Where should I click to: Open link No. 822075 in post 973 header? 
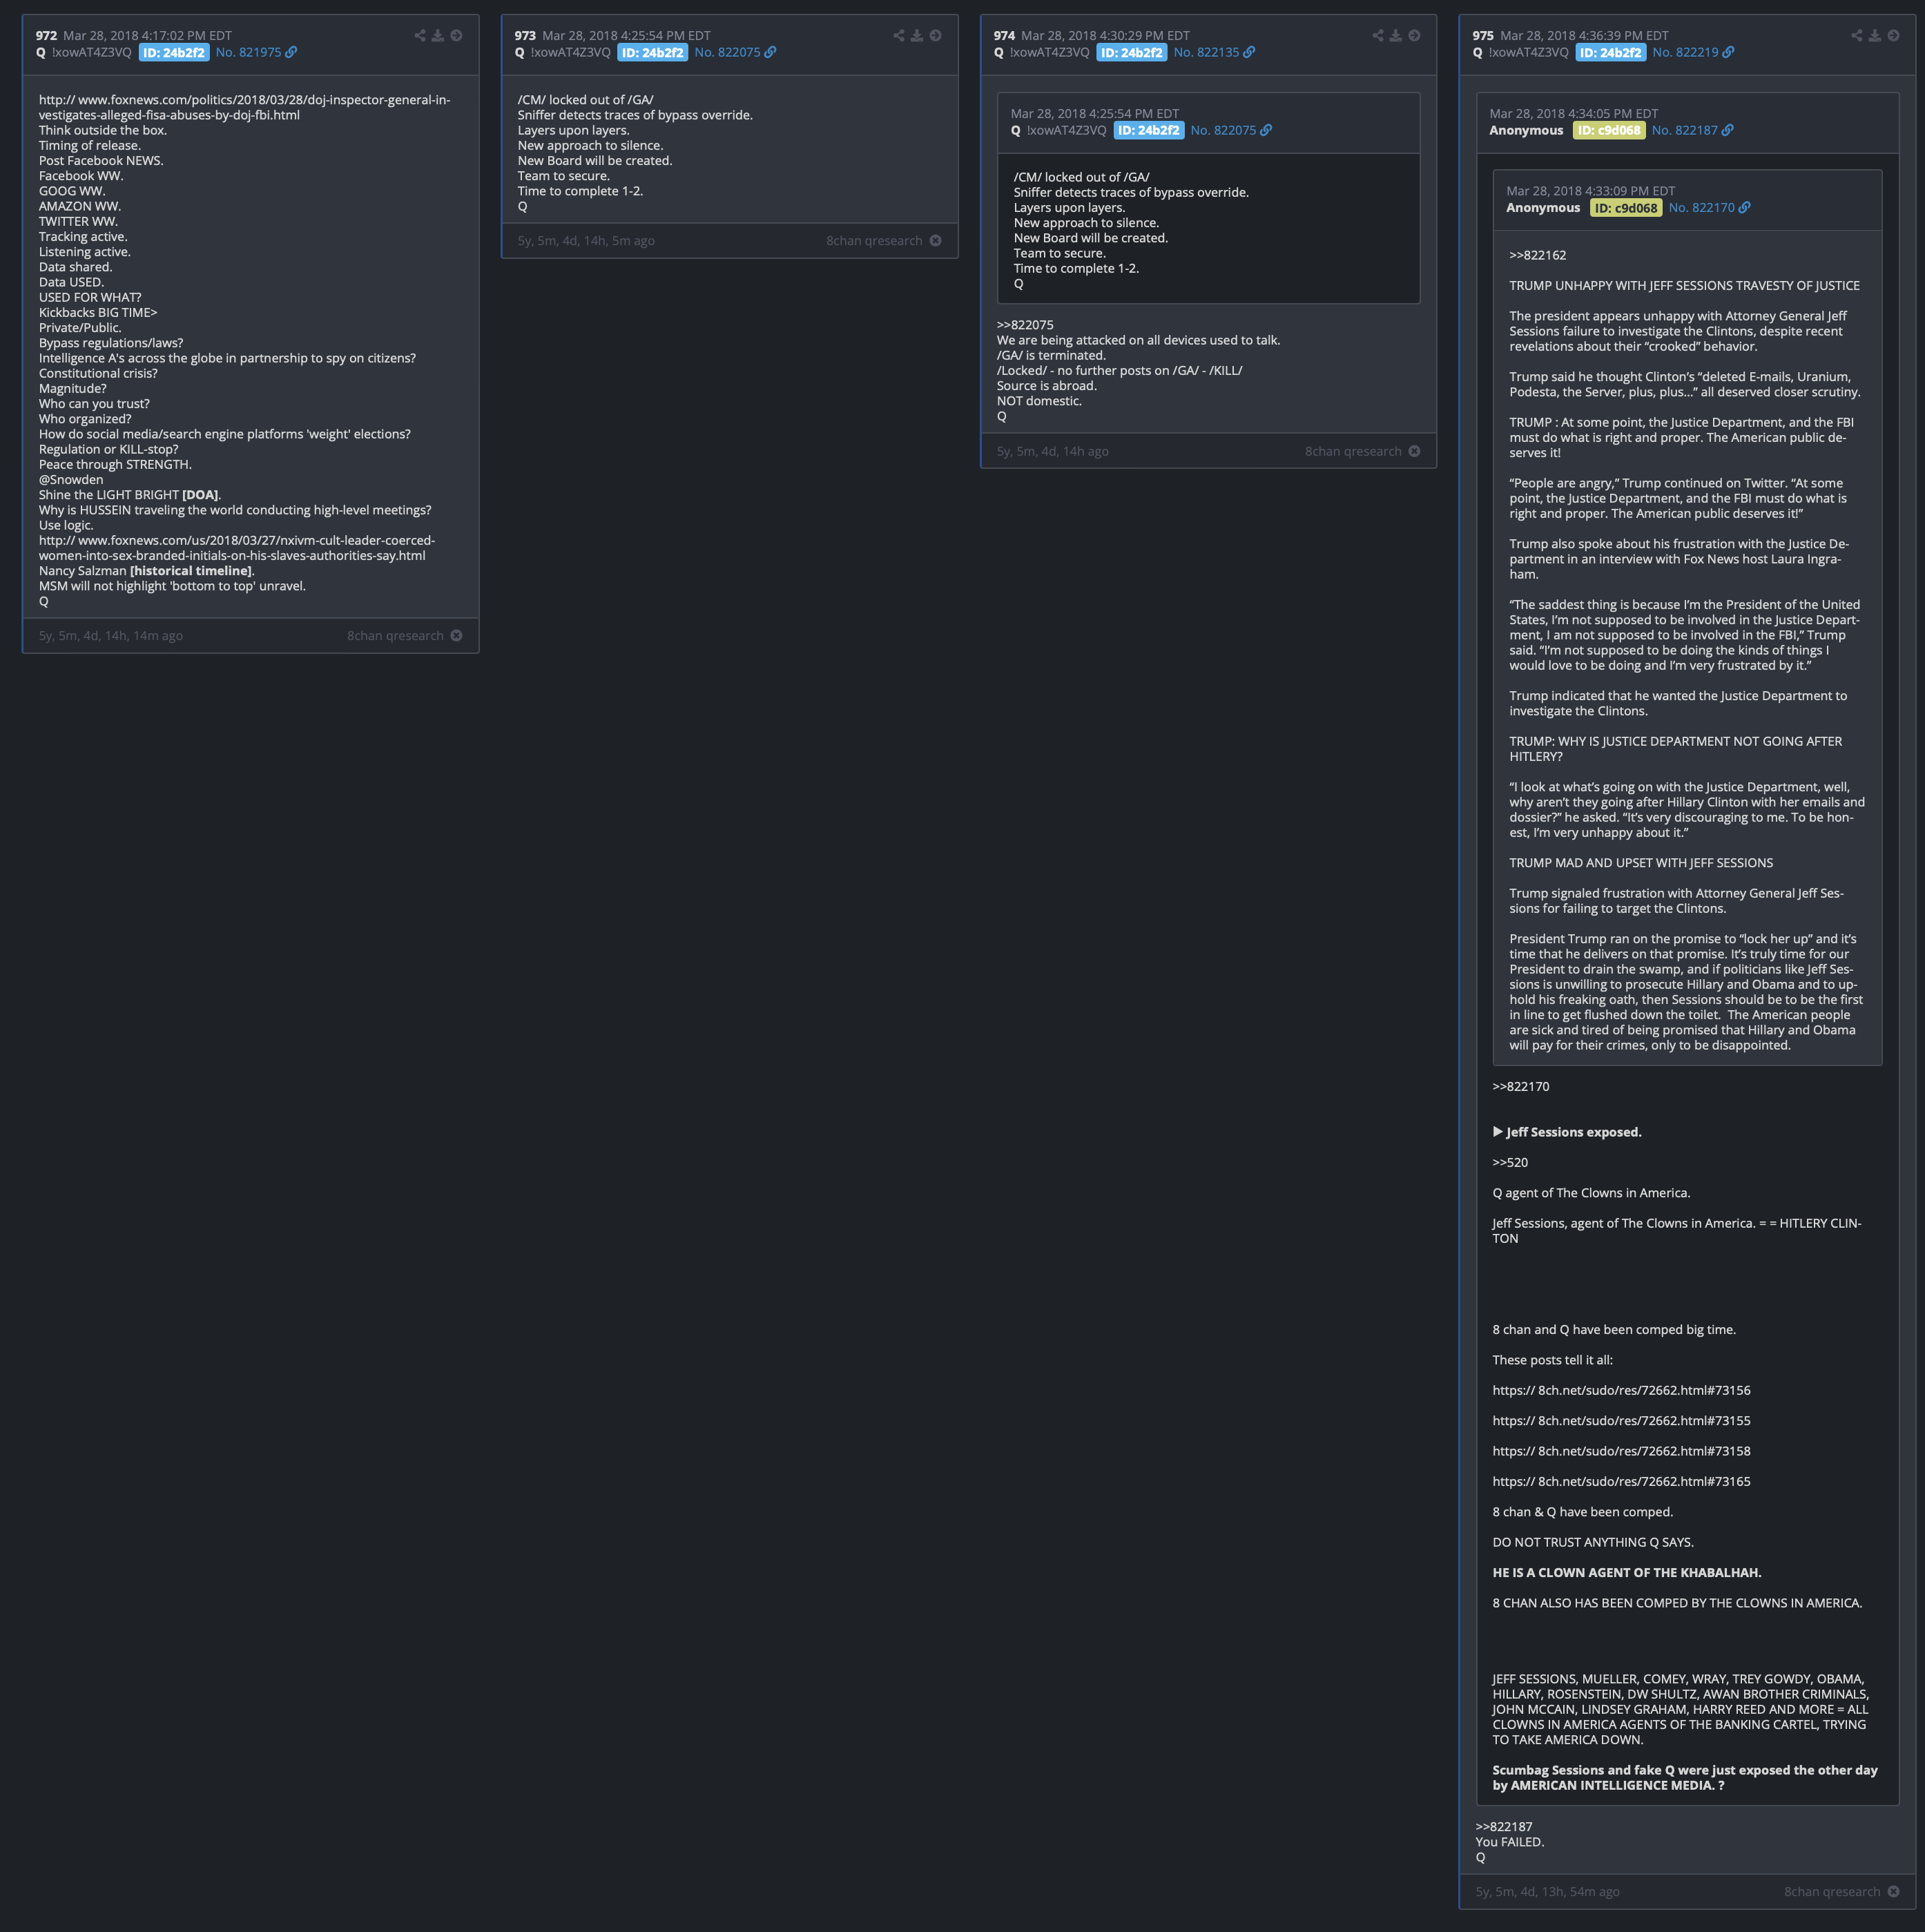(x=728, y=53)
